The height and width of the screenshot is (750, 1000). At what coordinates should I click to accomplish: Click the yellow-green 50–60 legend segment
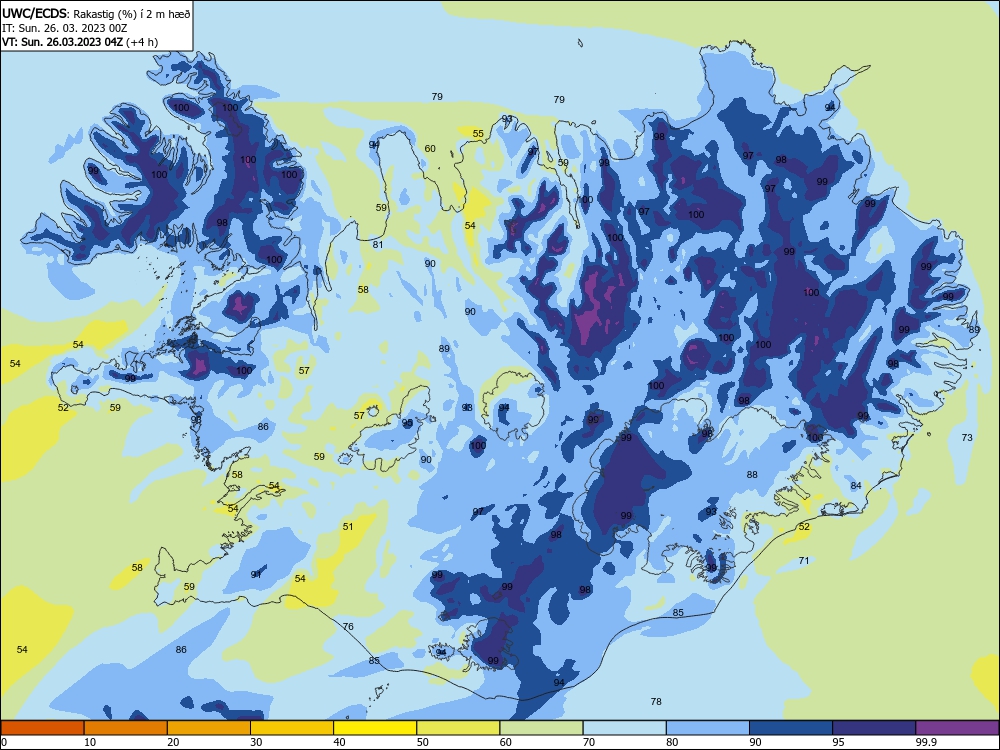pyautogui.click(x=458, y=728)
